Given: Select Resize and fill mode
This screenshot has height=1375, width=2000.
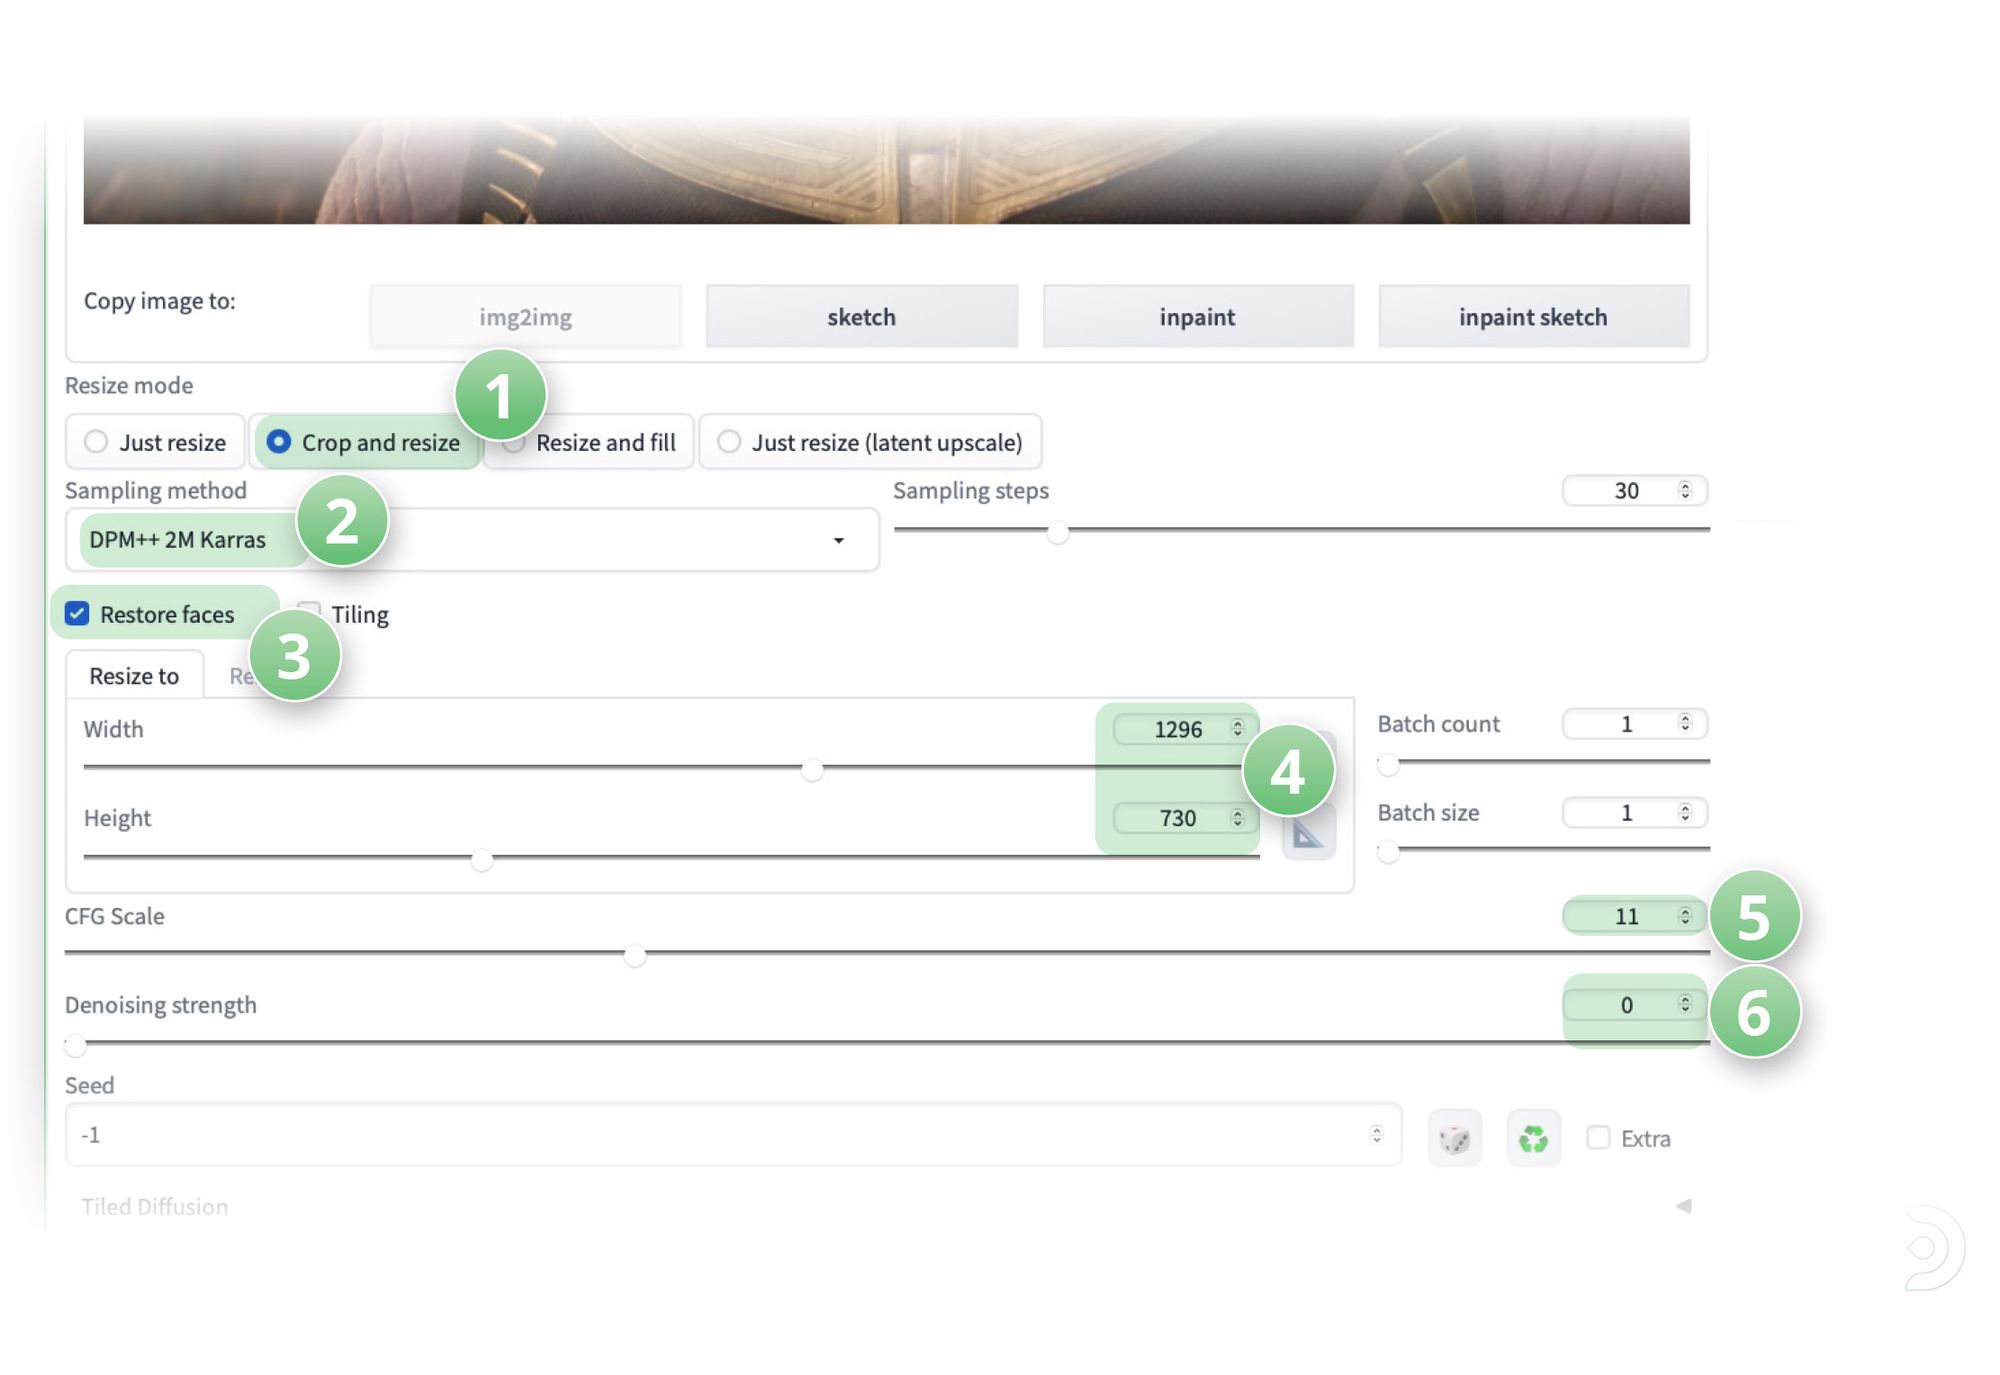Looking at the screenshot, I should [x=605, y=442].
